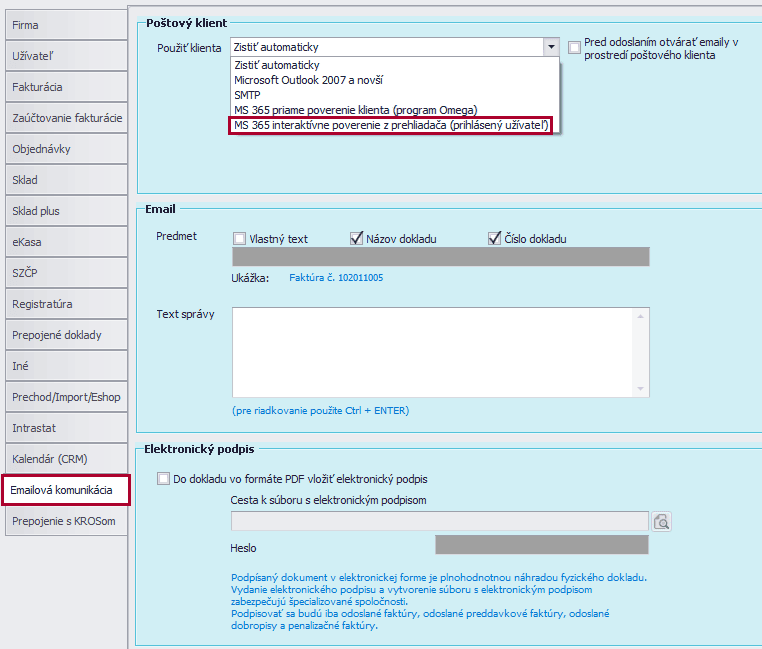The height and width of the screenshot is (649, 762).
Task: Open the Prechod/Import/Eshop tab
Action: pyautogui.click(x=66, y=397)
